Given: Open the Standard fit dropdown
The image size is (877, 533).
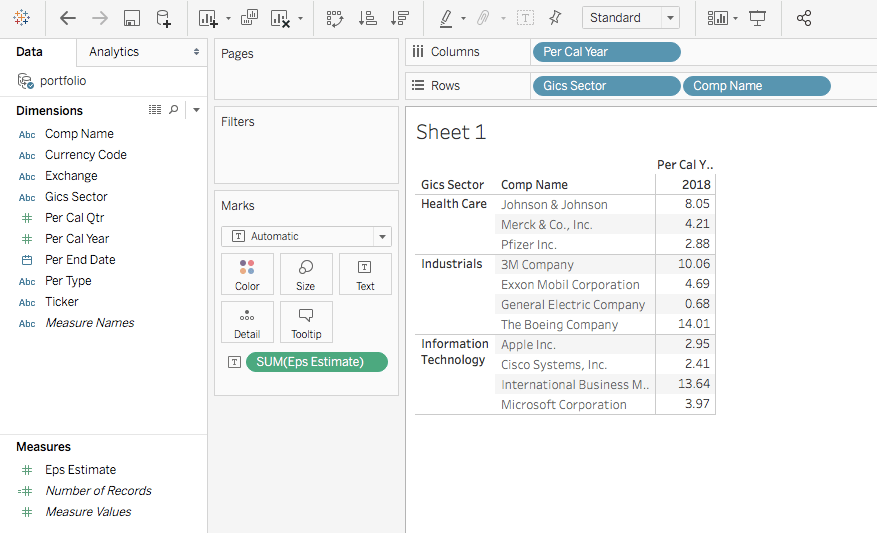Looking at the screenshot, I should click(630, 18).
